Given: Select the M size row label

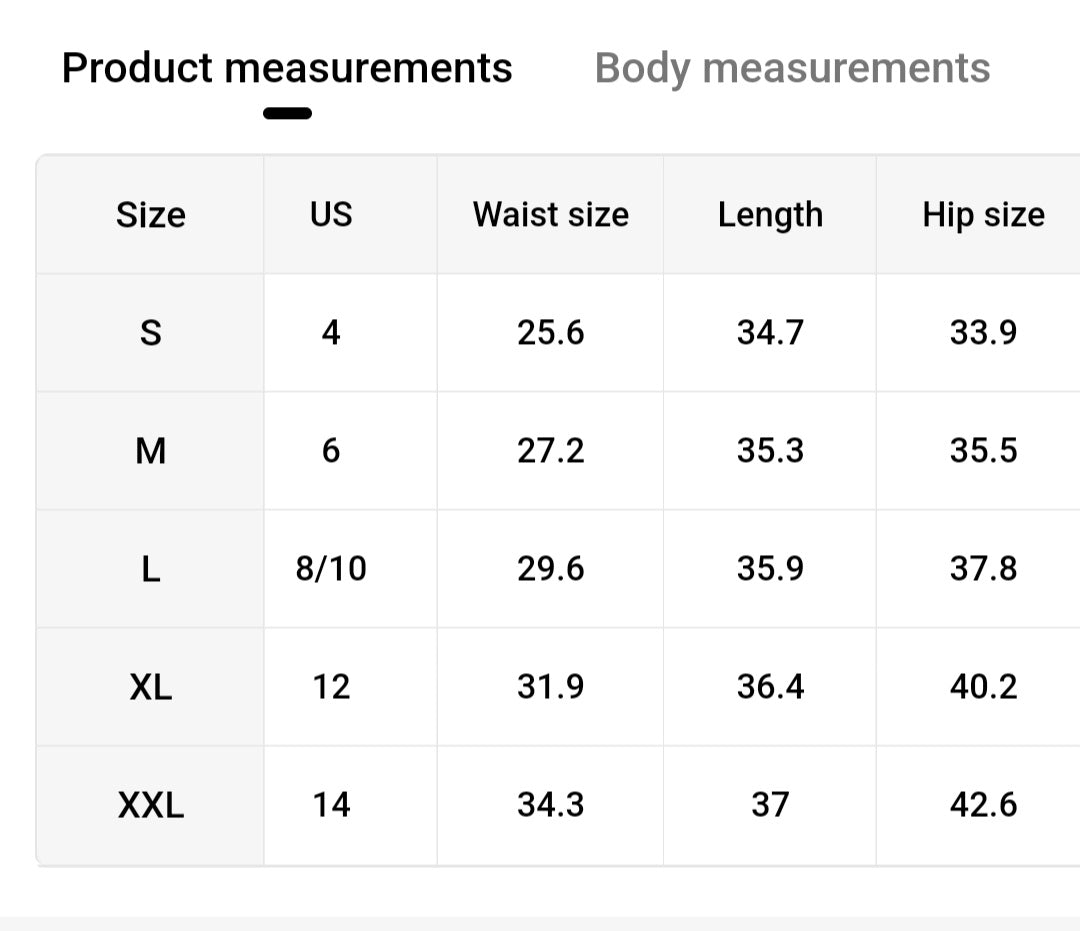Looking at the screenshot, I should 151,451.
